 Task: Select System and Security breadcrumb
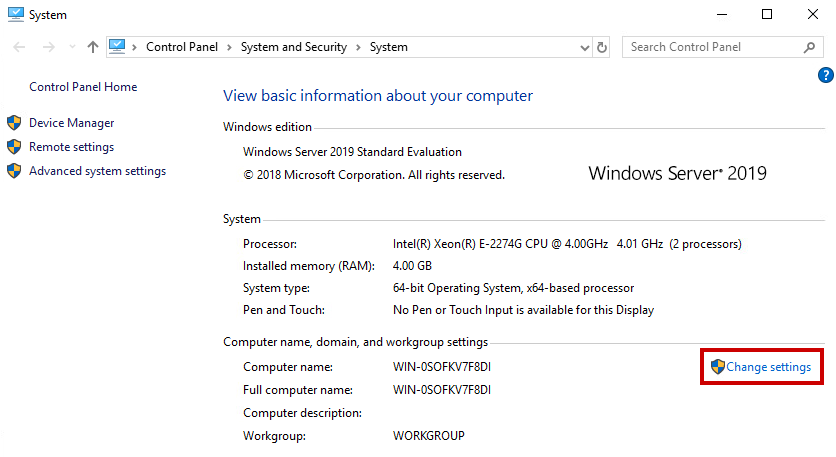click(294, 47)
